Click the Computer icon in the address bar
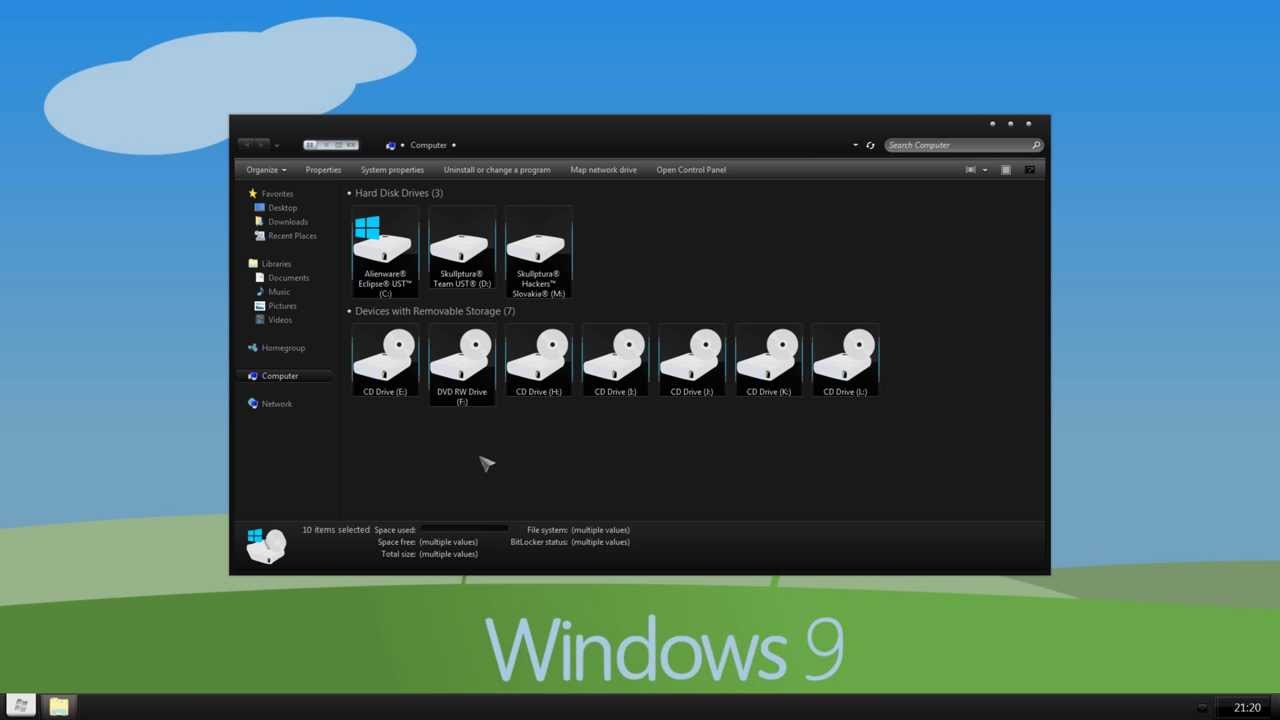Screen dimensions: 1280x720 [391, 145]
